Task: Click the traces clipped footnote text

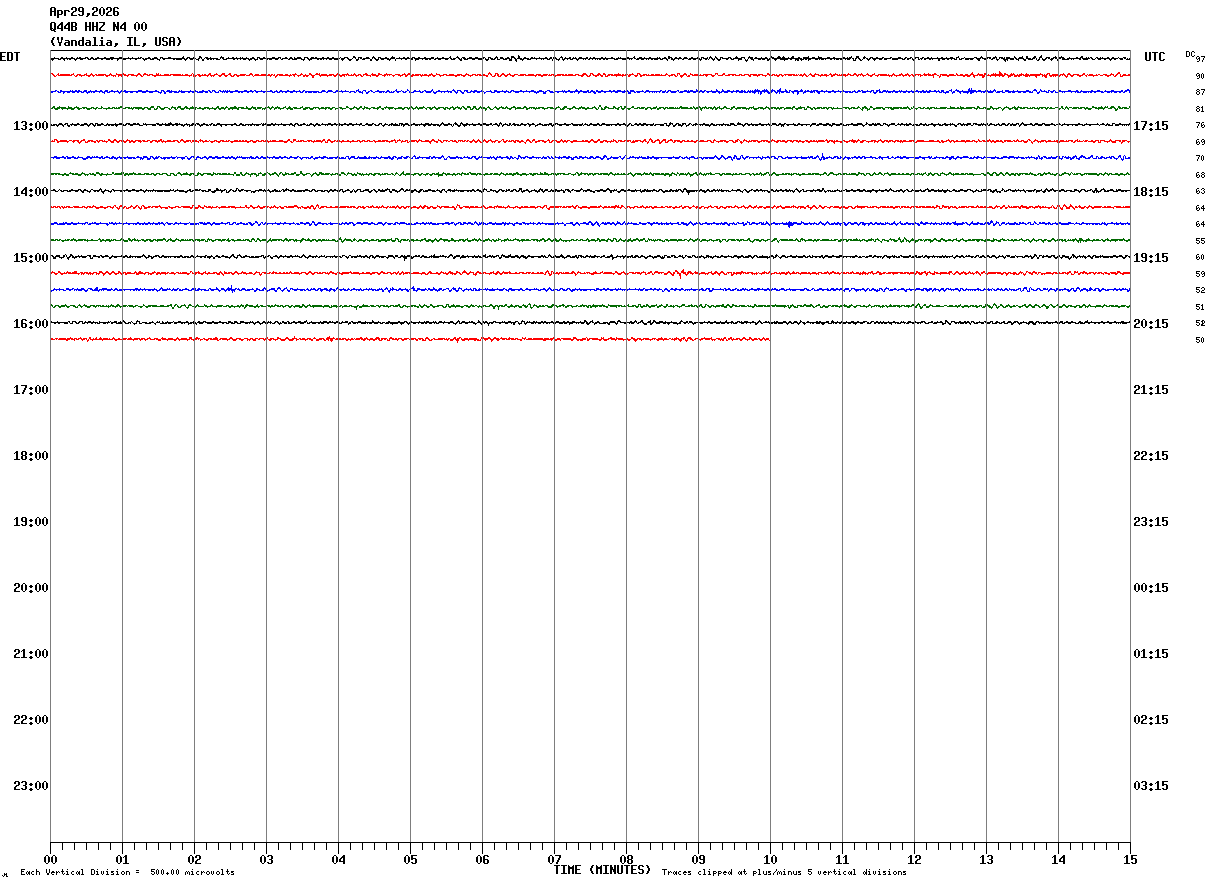Action: tap(784, 873)
